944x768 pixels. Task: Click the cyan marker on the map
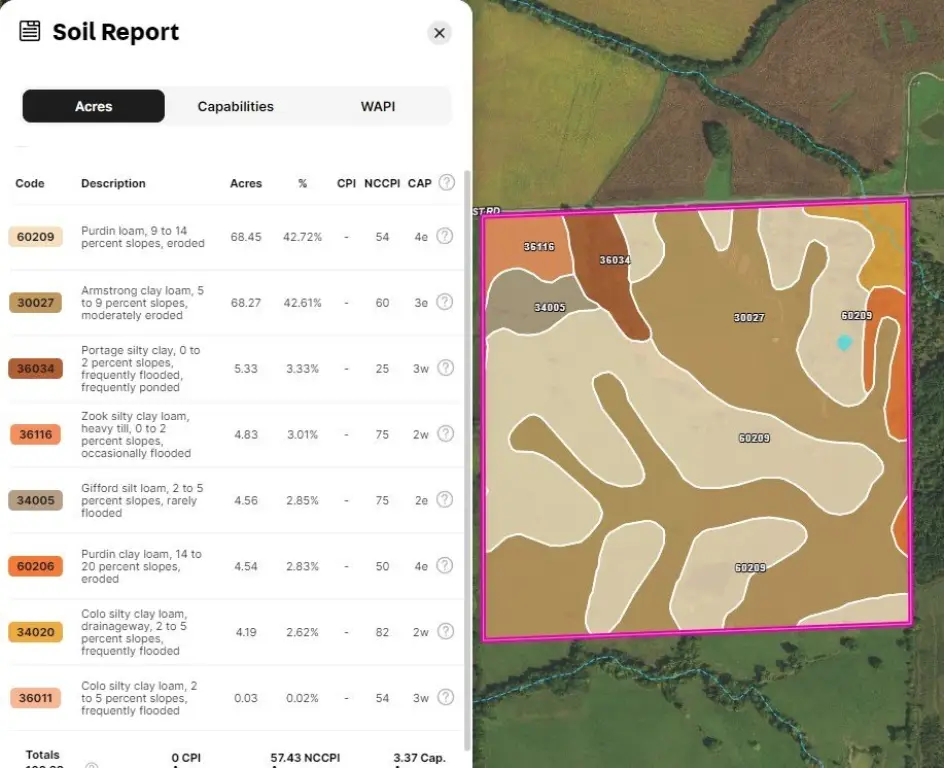tap(844, 343)
